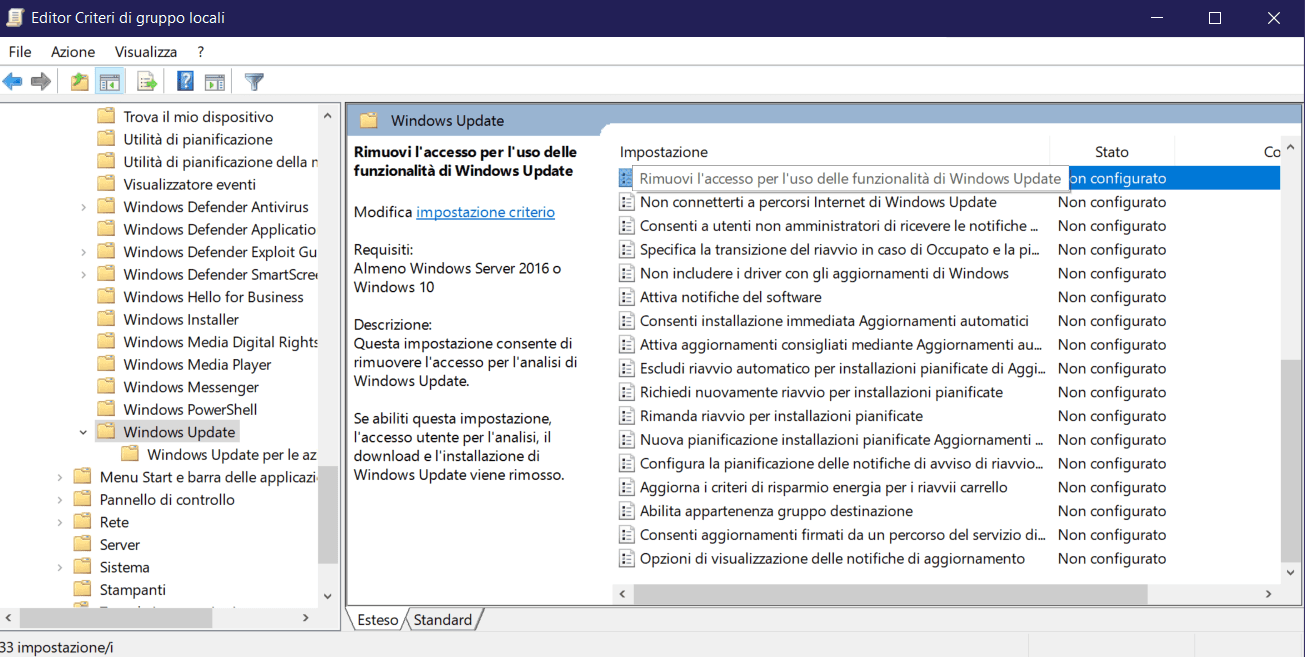Click tree pane scroll down arrow

[327, 596]
